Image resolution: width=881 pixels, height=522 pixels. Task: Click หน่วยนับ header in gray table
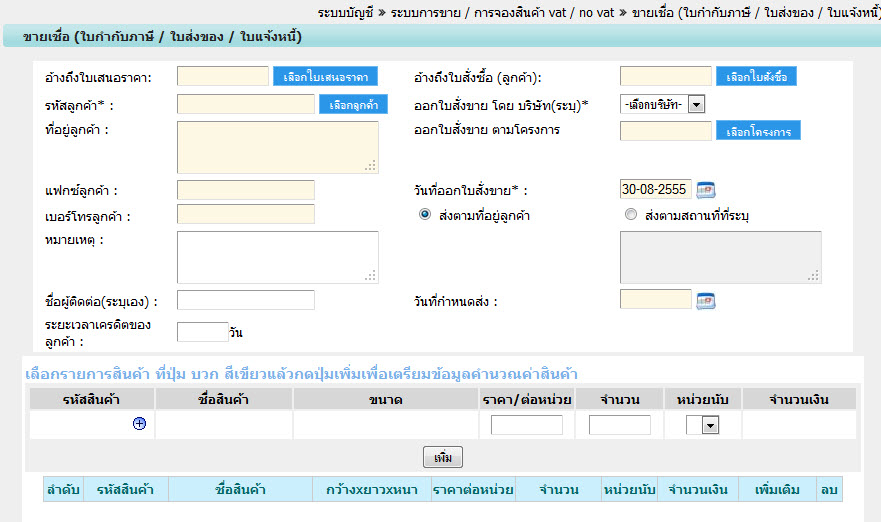pyautogui.click(x=702, y=400)
